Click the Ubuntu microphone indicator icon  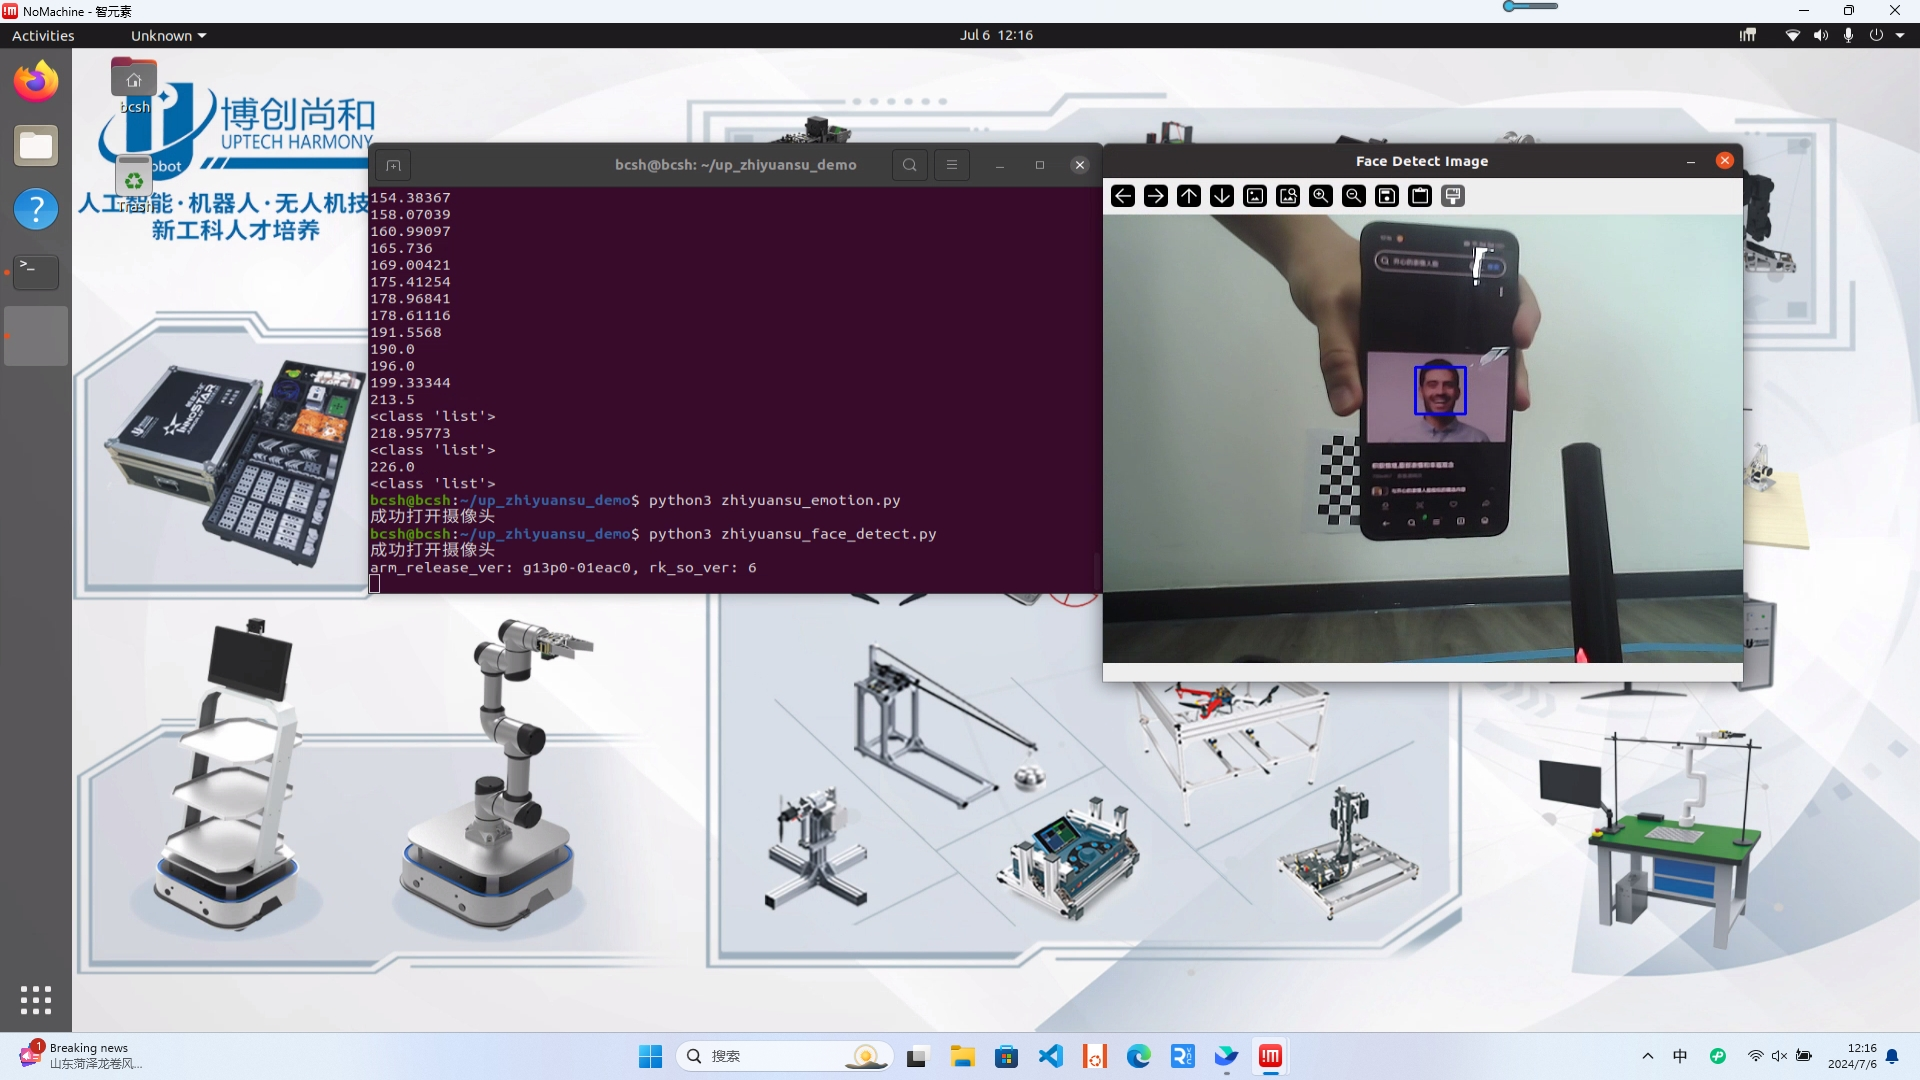click(x=1848, y=35)
